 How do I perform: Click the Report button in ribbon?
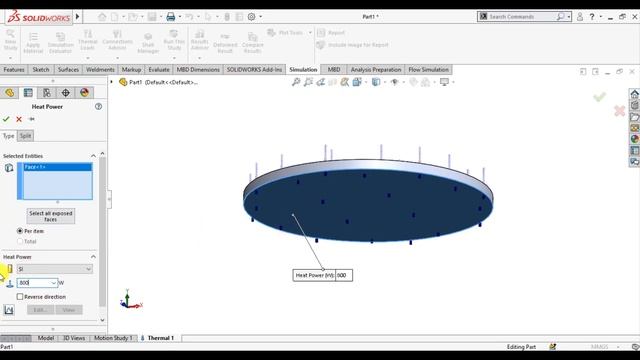(331, 33)
